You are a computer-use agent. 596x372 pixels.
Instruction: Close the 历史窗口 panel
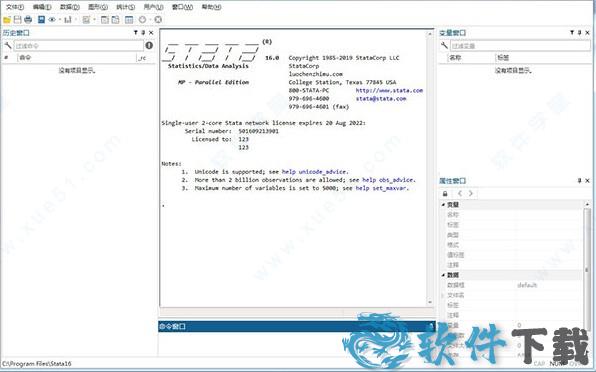(x=151, y=33)
